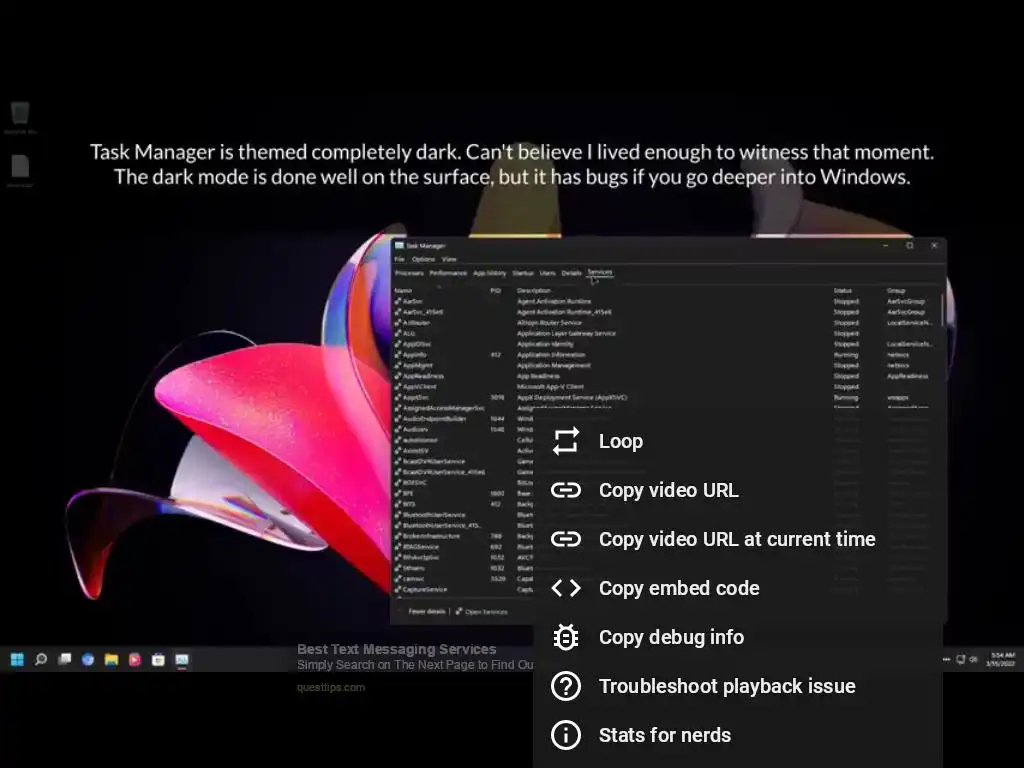Open the File menu in Task Manager
The height and width of the screenshot is (768, 1024).
tap(400, 259)
